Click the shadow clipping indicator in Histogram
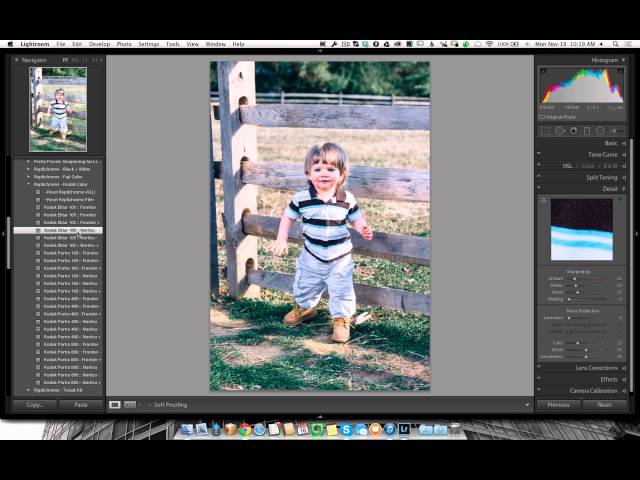This screenshot has height=480, width=640. (543, 71)
